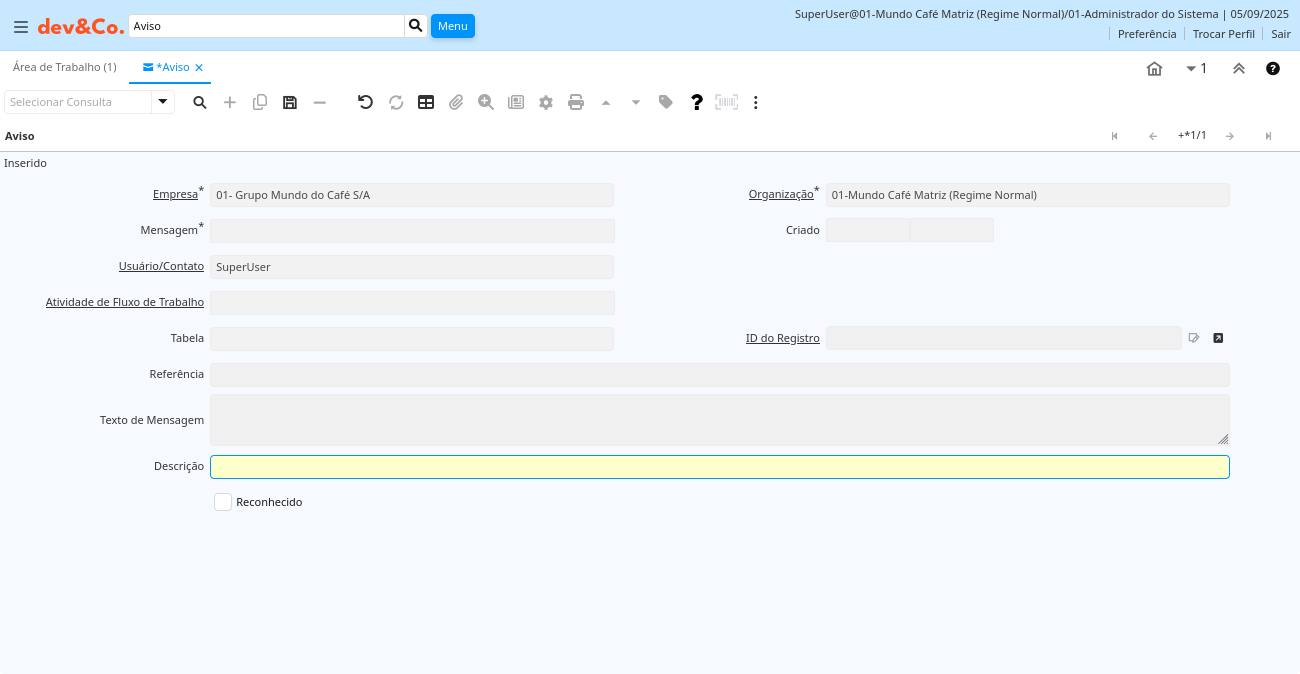
Task: Click the Sair logout link
Action: (x=1281, y=34)
